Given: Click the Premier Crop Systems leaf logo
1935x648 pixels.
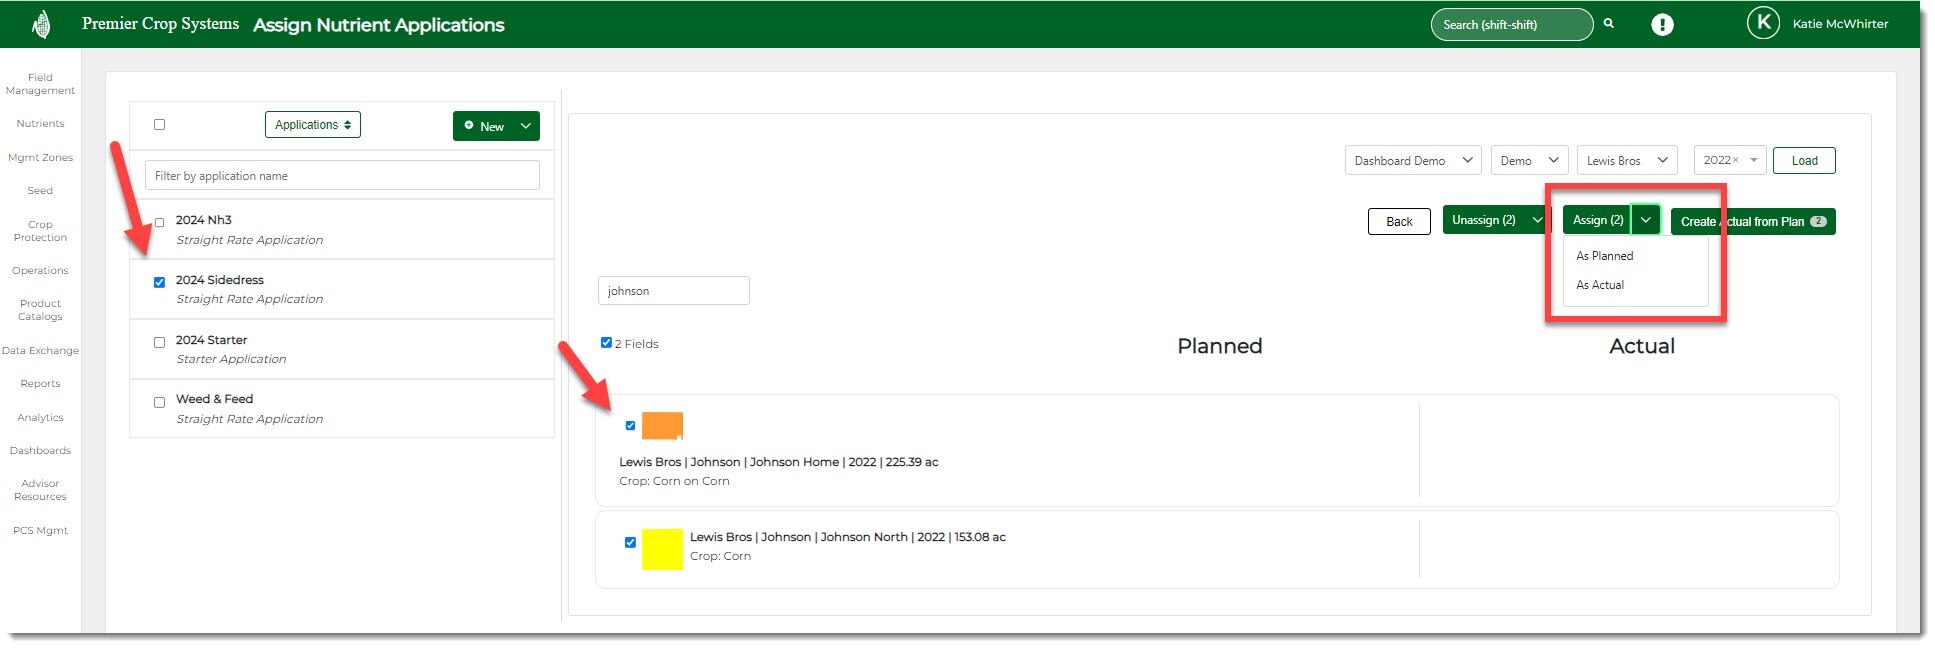Looking at the screenshot, I should [x=41, y=24].
